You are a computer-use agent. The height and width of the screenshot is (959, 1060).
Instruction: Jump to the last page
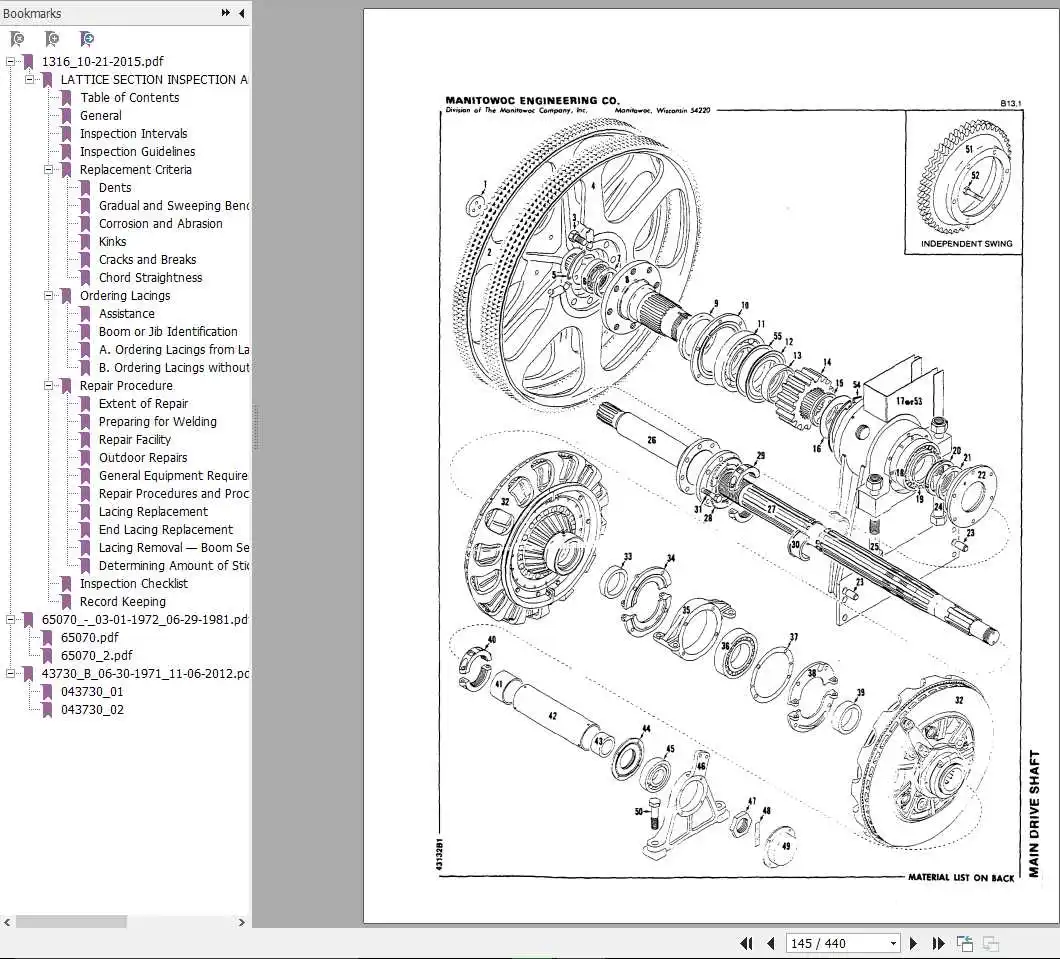click(938, 943)
